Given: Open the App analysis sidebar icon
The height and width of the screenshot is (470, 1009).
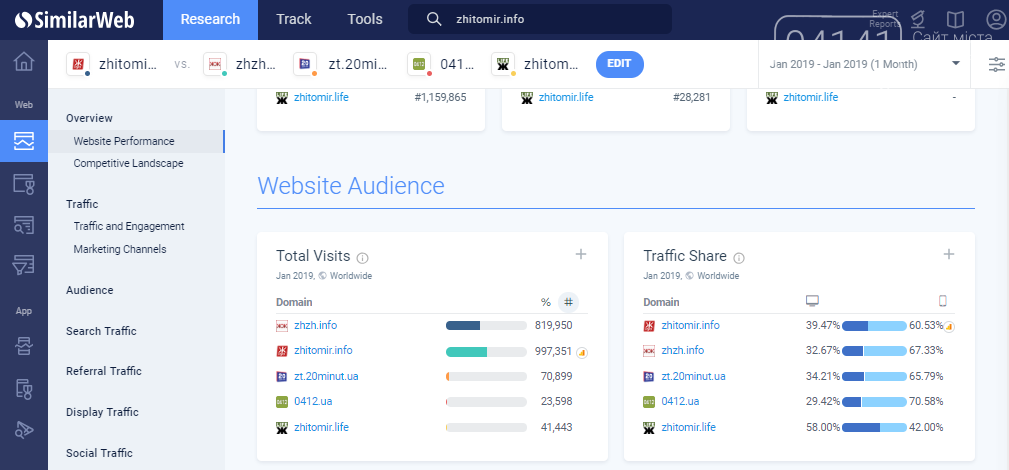Looking at the screenshot, I should click(x=24, y=347).
